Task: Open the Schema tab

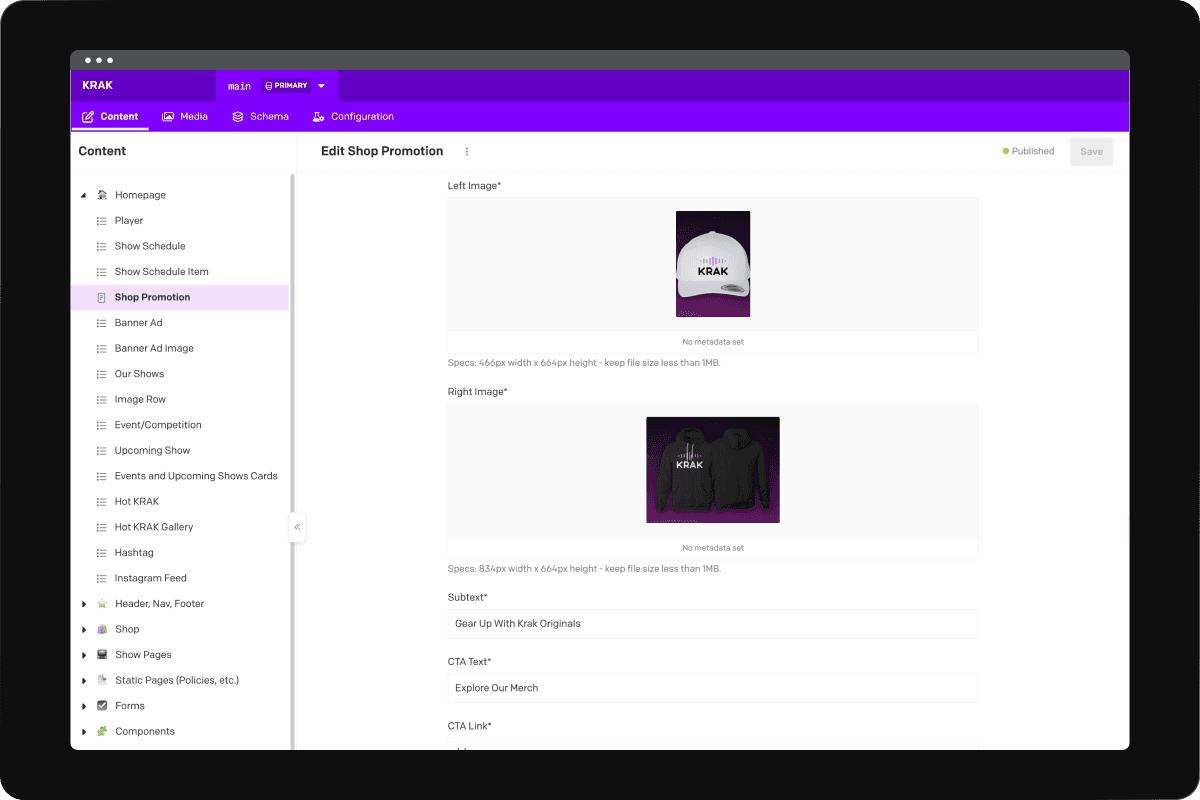Action: pyautogui.click(x=260, y=116)
